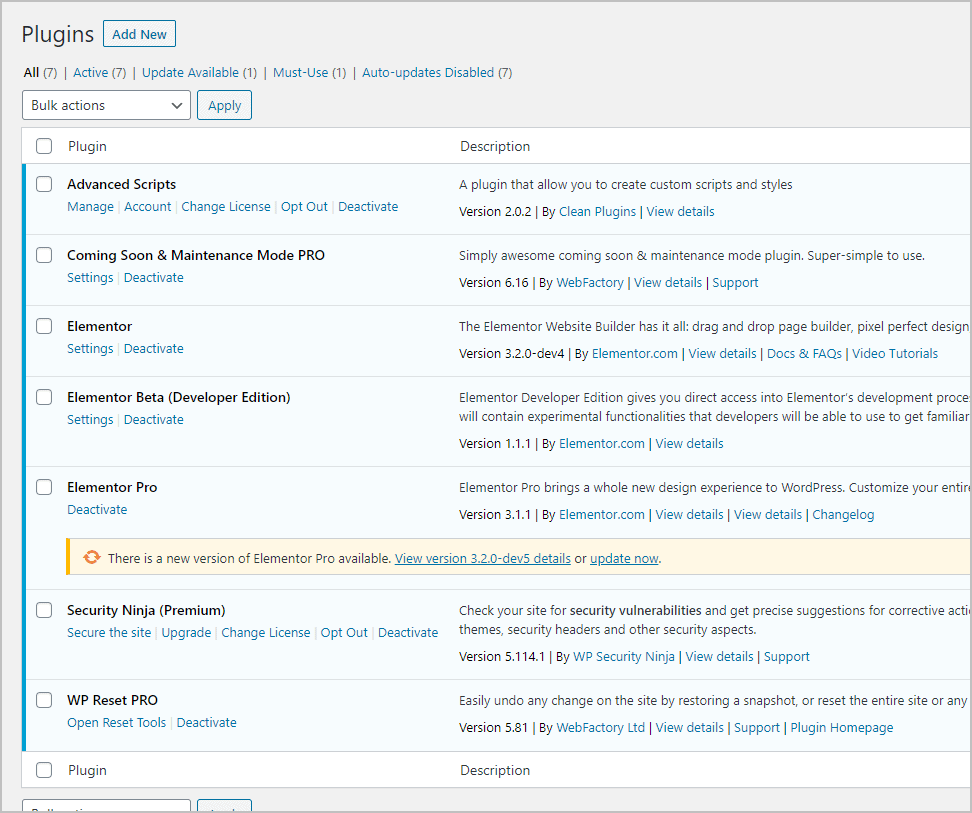Check the Elementor Pro plugin checkbox
The height and width of the screenshot is (813, 972).
click(43, 487)
